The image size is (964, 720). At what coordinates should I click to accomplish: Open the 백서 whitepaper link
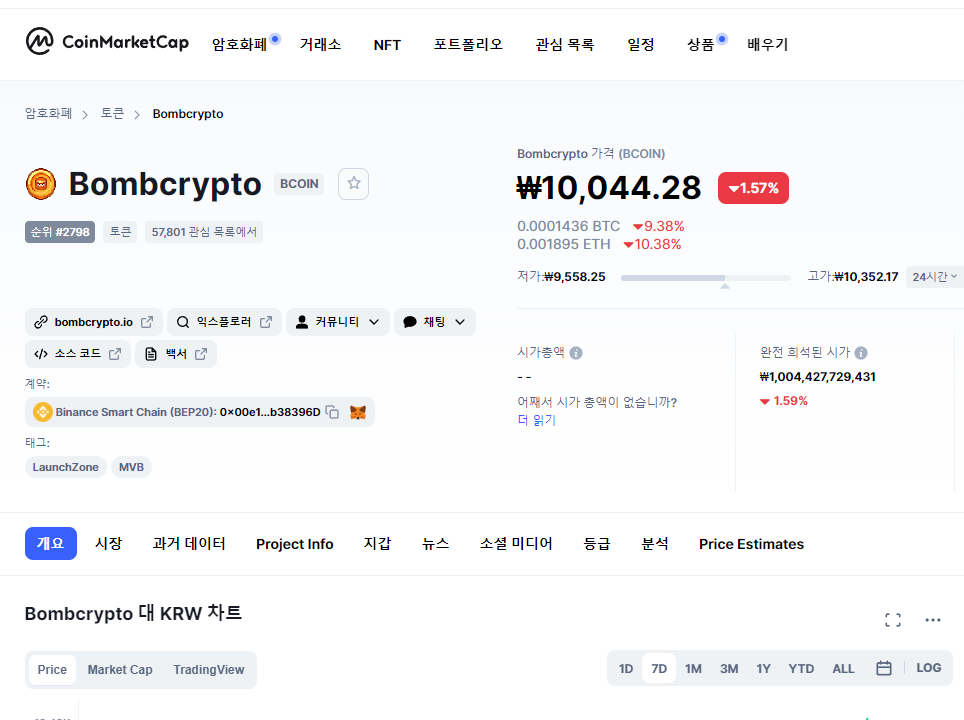pos(176,354)
